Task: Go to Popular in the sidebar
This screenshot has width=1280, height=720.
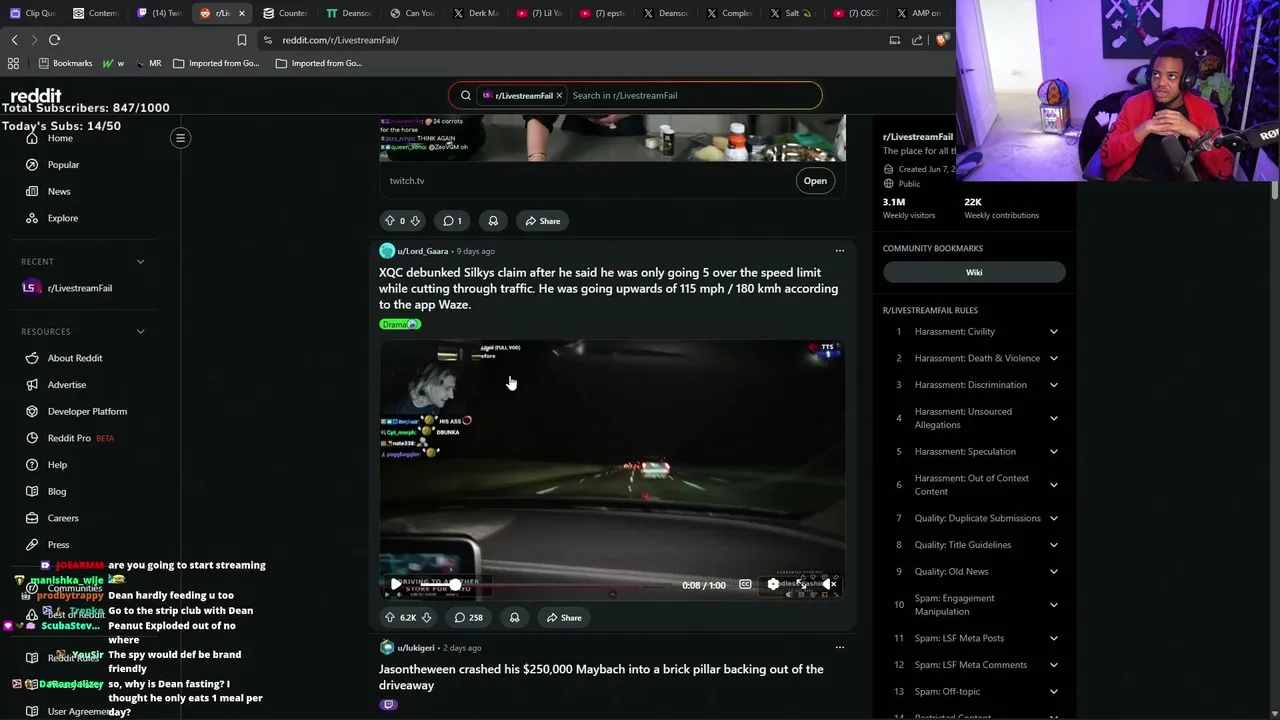Action: coord(63,165)
